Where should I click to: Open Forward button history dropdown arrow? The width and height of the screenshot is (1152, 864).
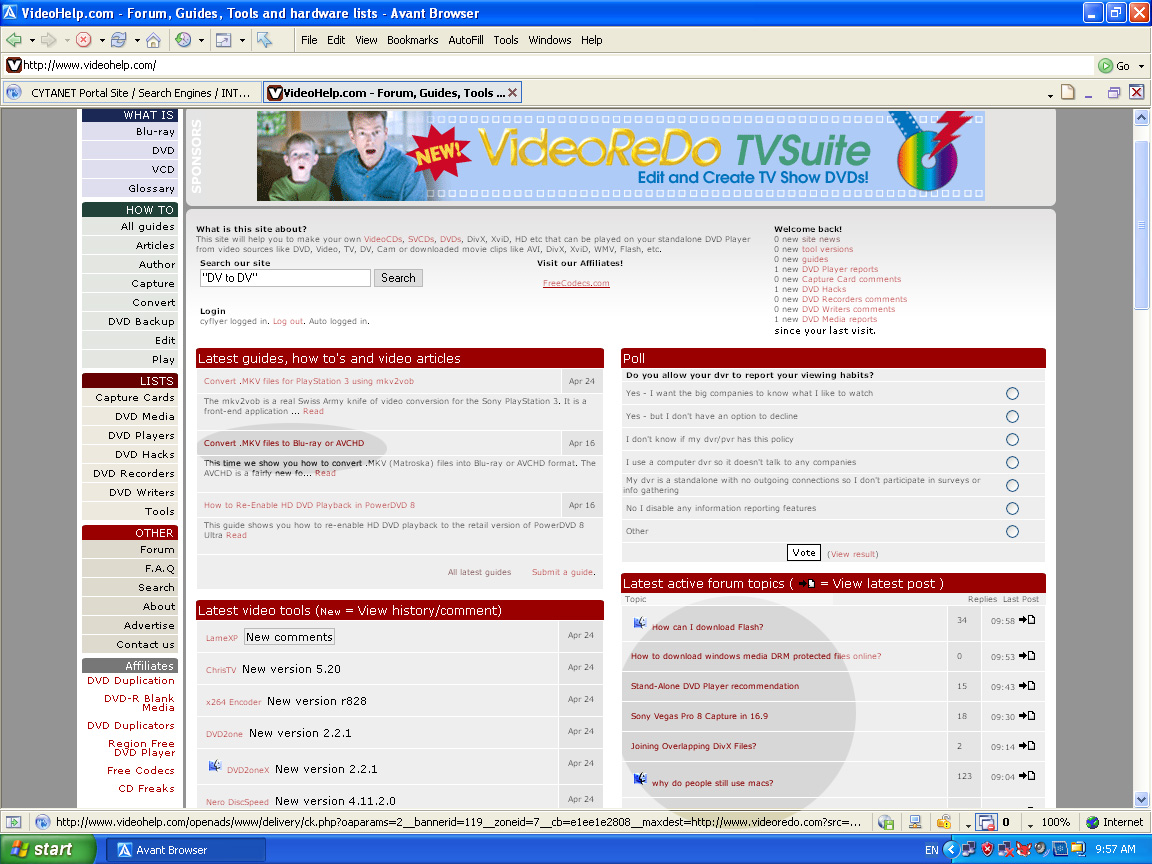click(x=67, y=40)
